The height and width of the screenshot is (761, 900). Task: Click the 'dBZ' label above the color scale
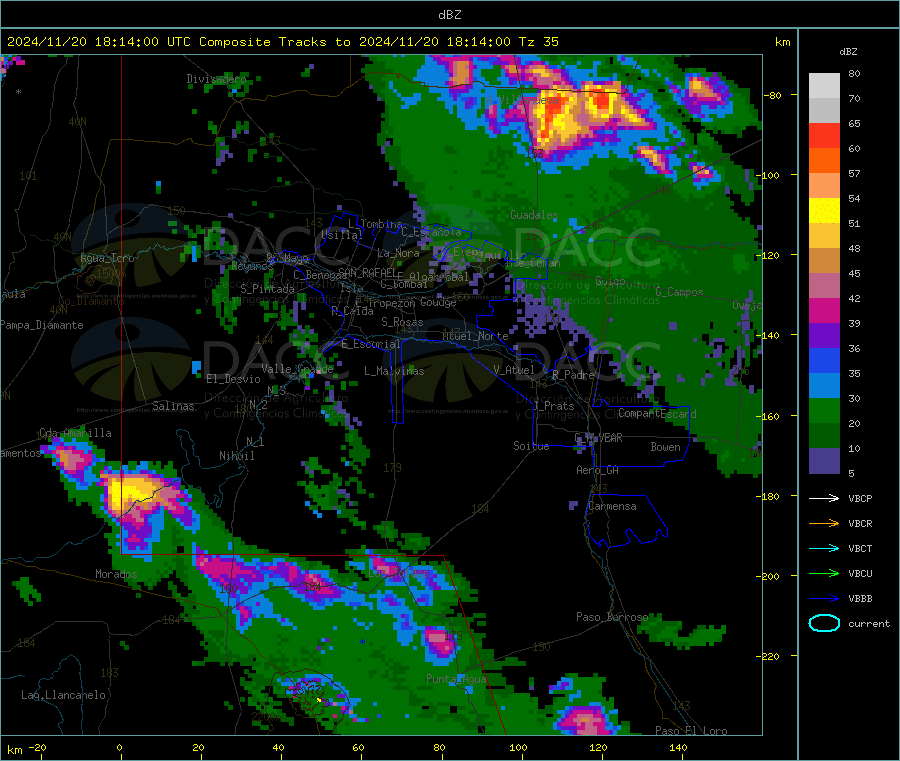848,52
